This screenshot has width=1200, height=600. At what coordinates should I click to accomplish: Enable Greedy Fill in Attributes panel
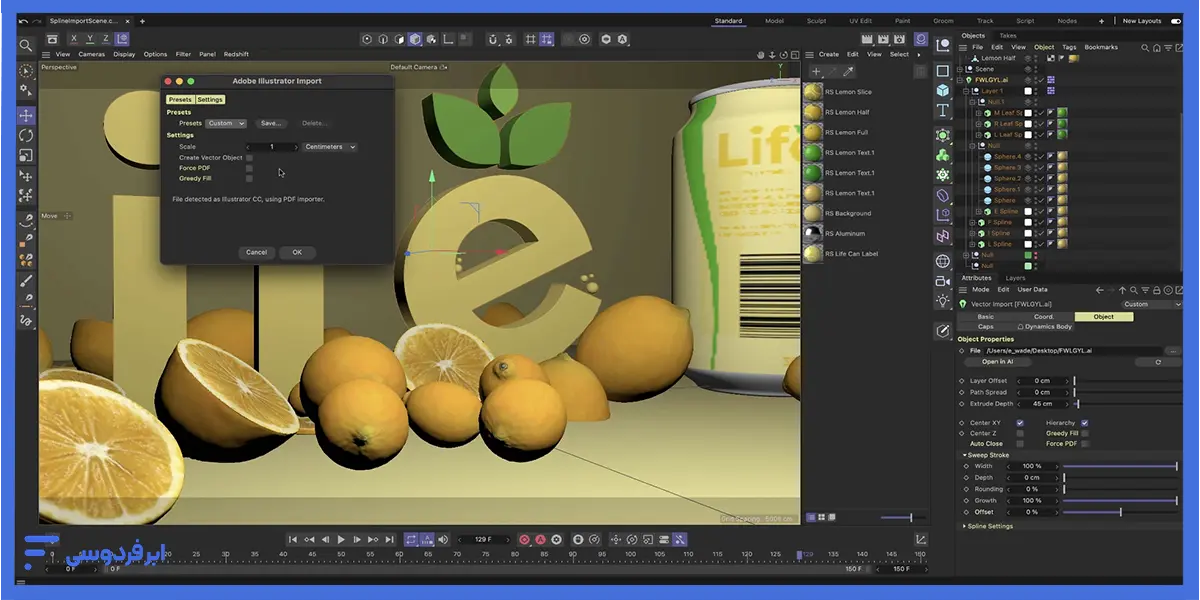pos(1084,433)
